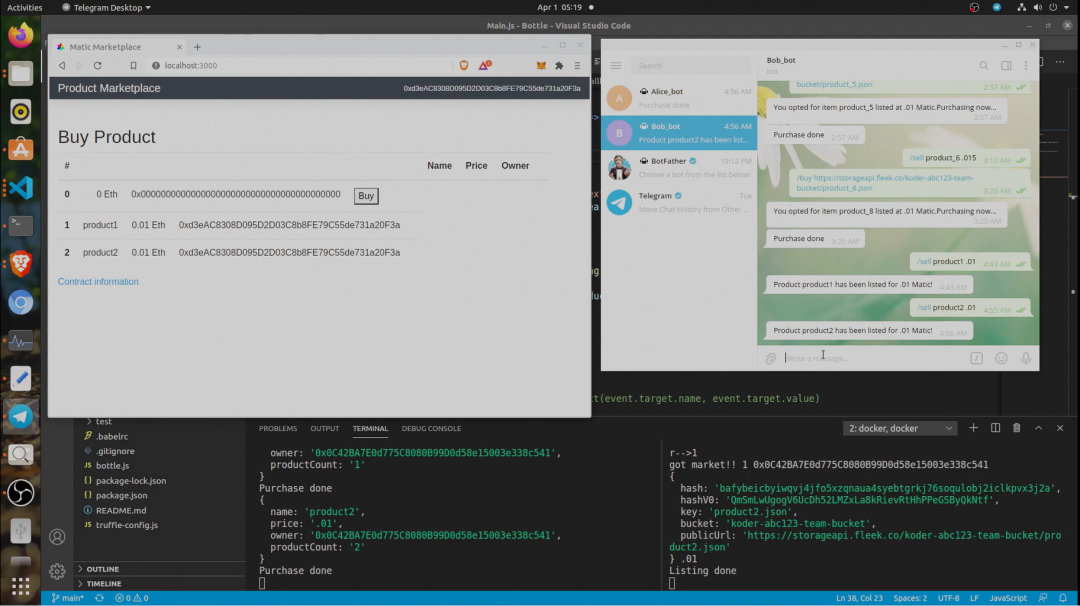This screenshot has width=1080, height=606.
Task: Open .babelrc file
Action: (x=112, y=436)
